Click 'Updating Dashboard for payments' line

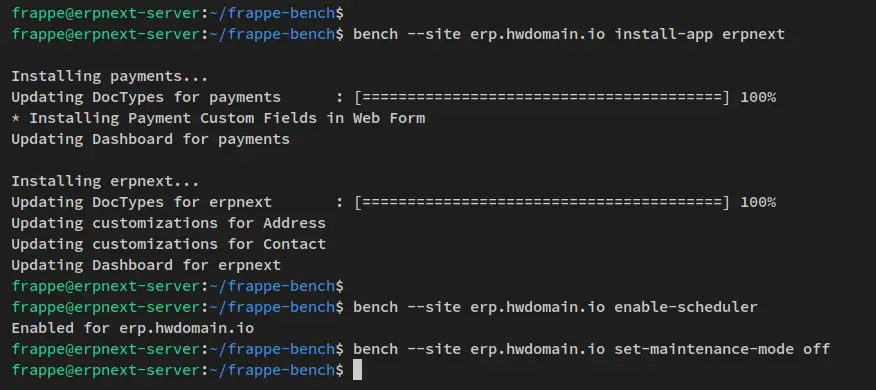pyautogui.click(x=150, y=139)
